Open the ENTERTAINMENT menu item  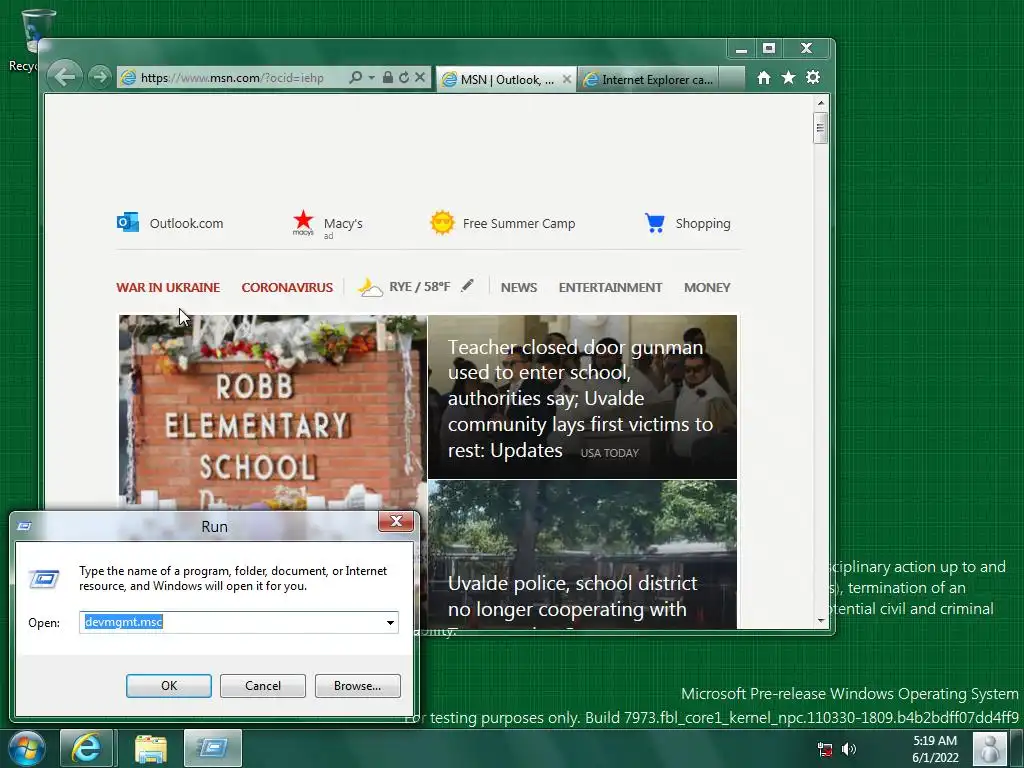point(610,287)
